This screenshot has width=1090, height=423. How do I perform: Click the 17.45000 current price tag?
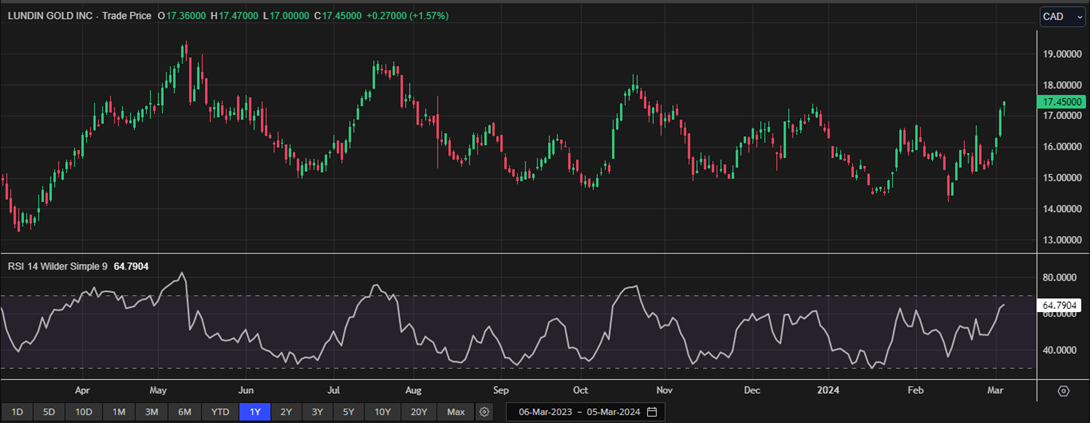click(x=1060, y=102)
